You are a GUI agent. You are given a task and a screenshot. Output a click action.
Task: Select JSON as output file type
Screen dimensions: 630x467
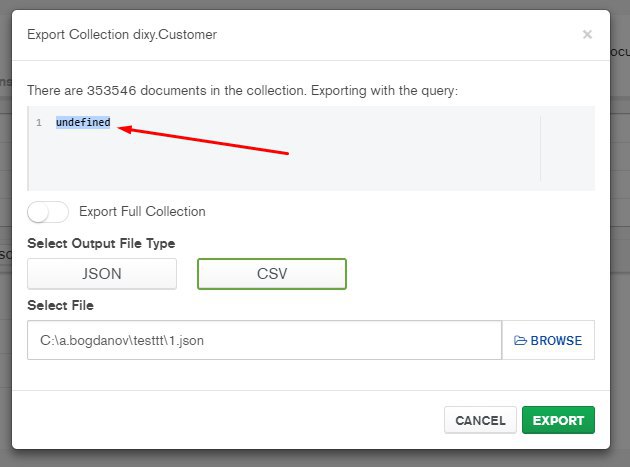(x=102, y=274)
